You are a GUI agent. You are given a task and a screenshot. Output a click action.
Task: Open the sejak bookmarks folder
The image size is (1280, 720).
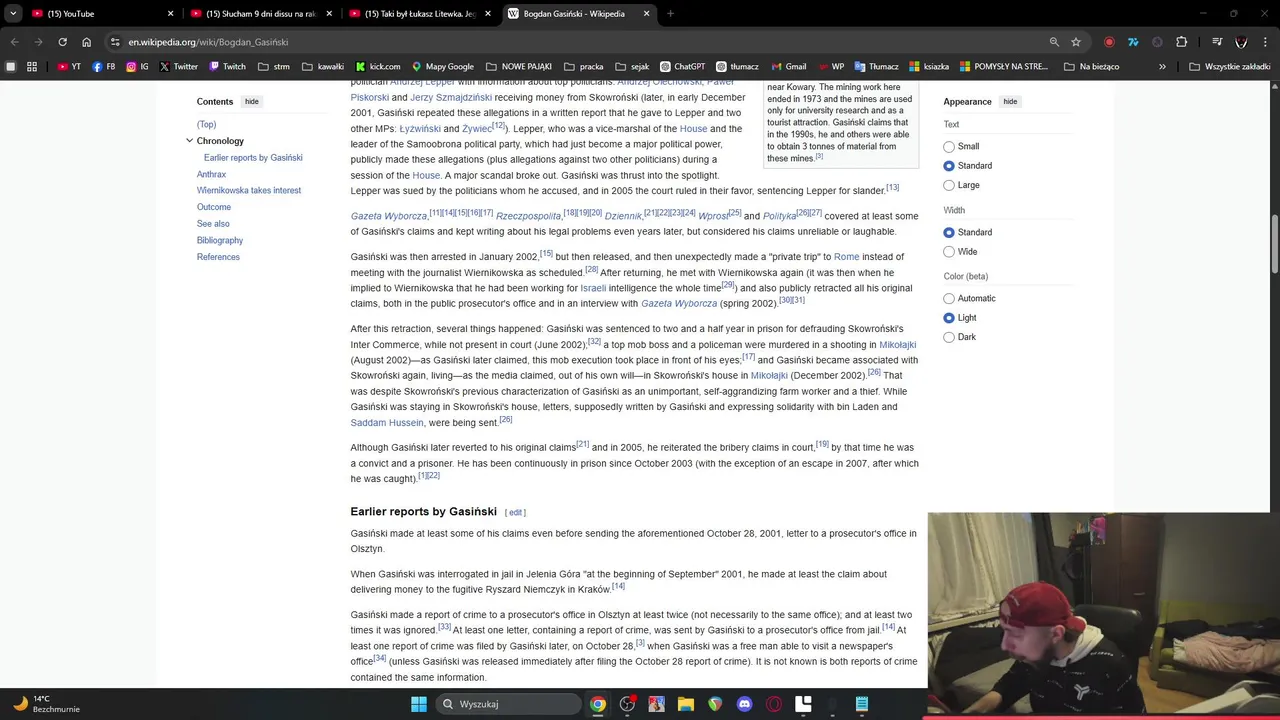[632, 67]
